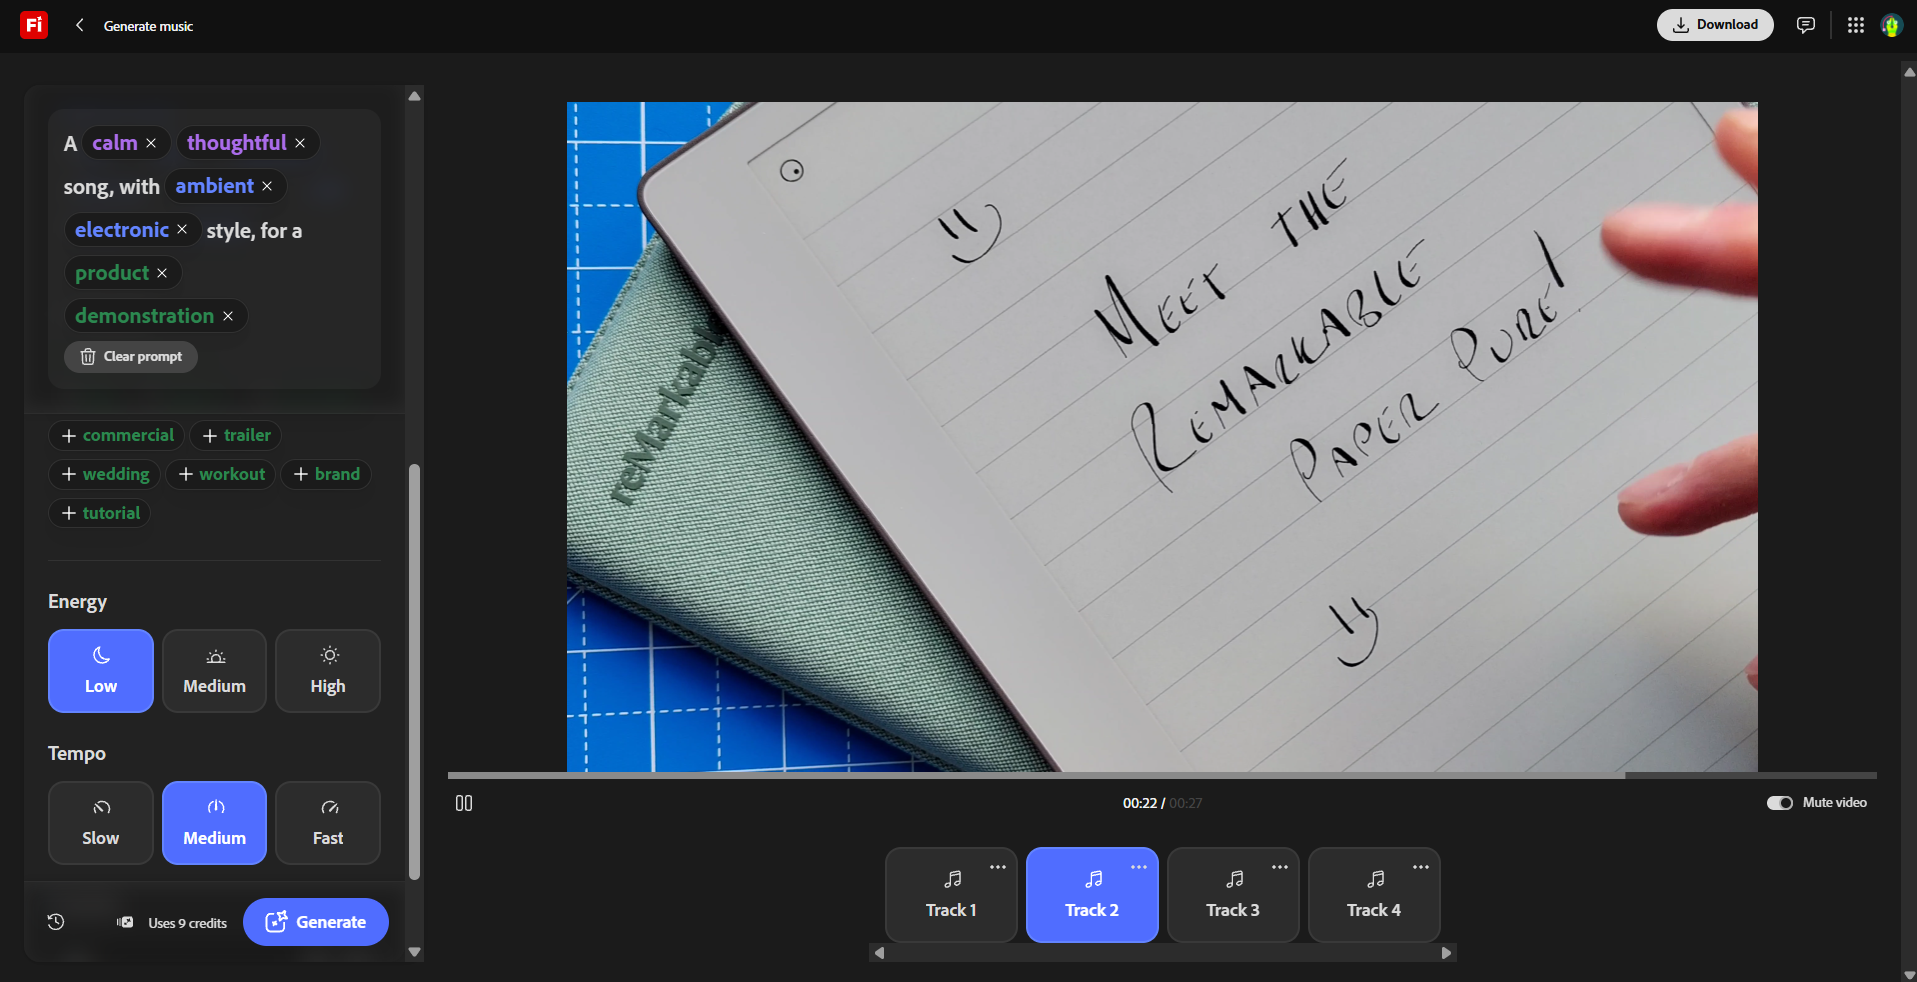Click the 00:22 playback time readout

coord(1140,803)
